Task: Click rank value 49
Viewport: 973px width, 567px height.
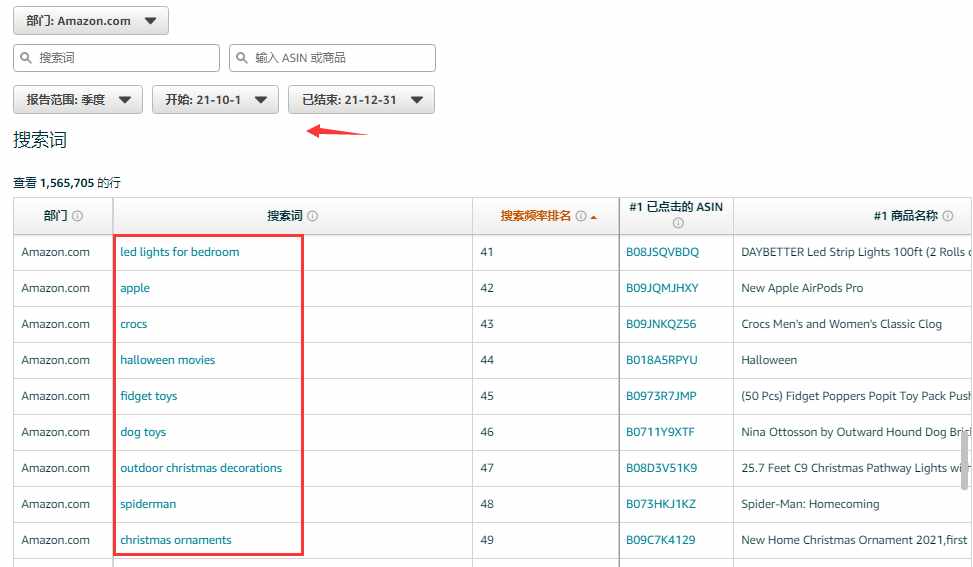Action: point(486,540)
